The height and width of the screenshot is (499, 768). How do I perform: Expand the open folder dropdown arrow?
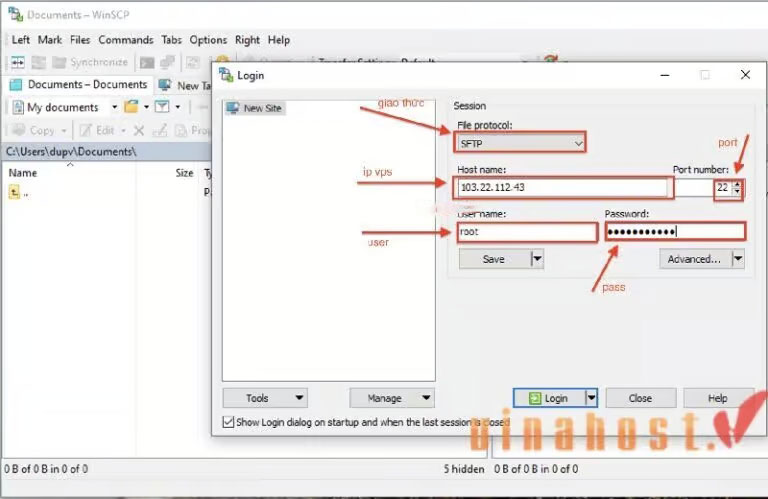tap(146, 107)
